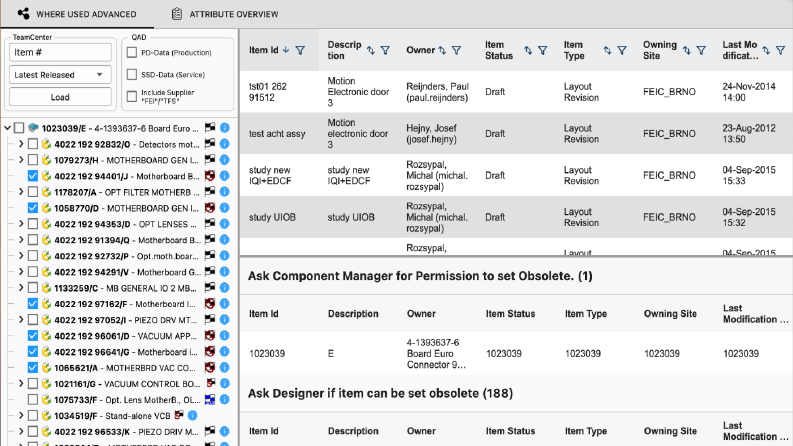Filter the Item Status column
This screenshot has height=446, width=793.
(x=543, y=50)
